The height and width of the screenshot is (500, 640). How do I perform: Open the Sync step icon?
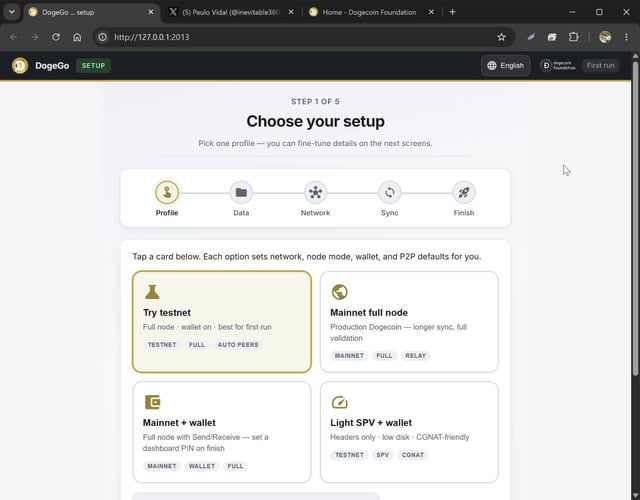pos(390,192)
